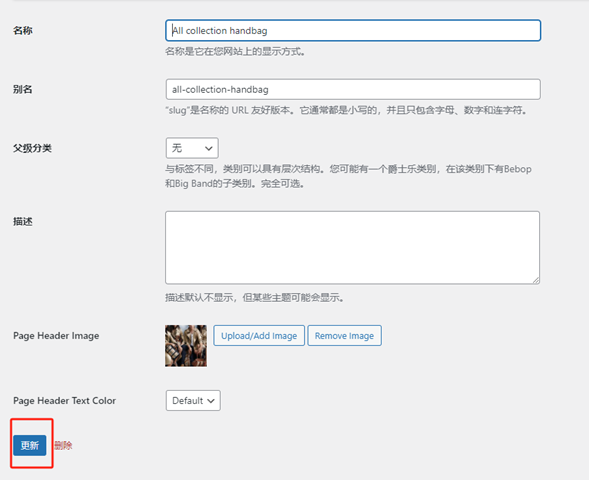Click the 名称 field label
This screenshot has width=589, height=480.
23,30
